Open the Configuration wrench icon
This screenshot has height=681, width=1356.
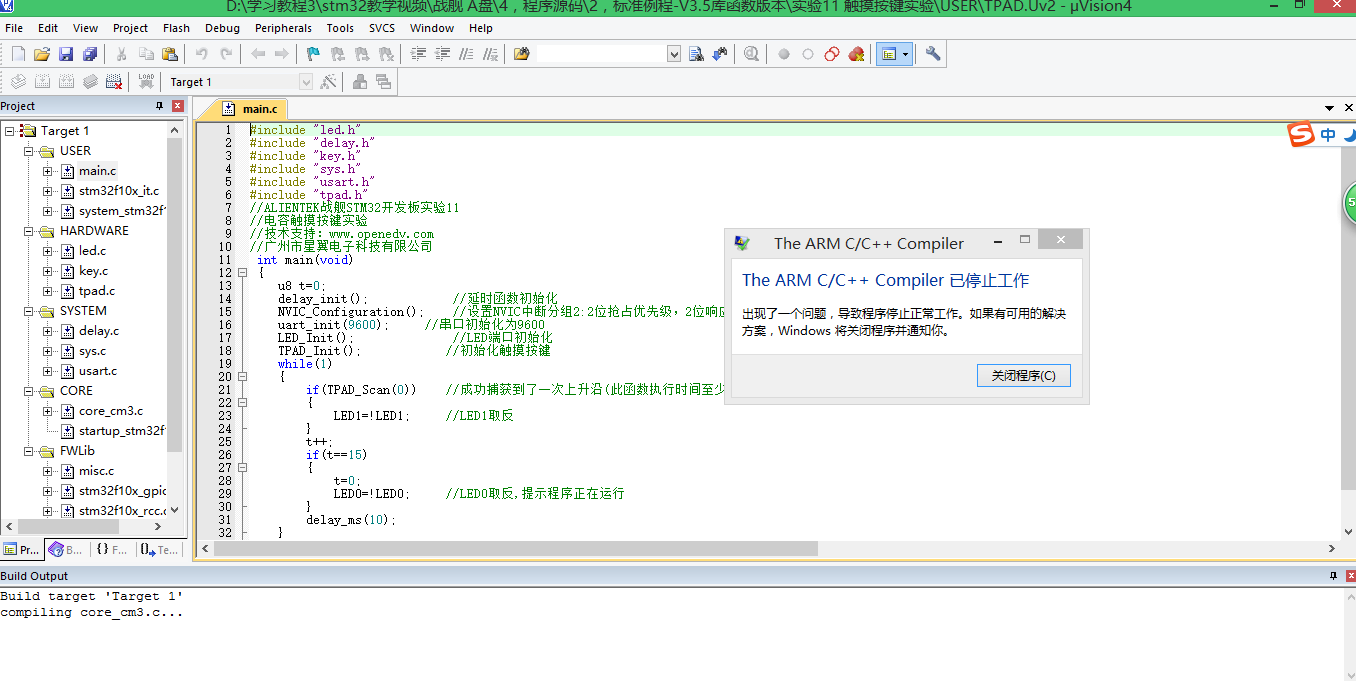(933, 54)
